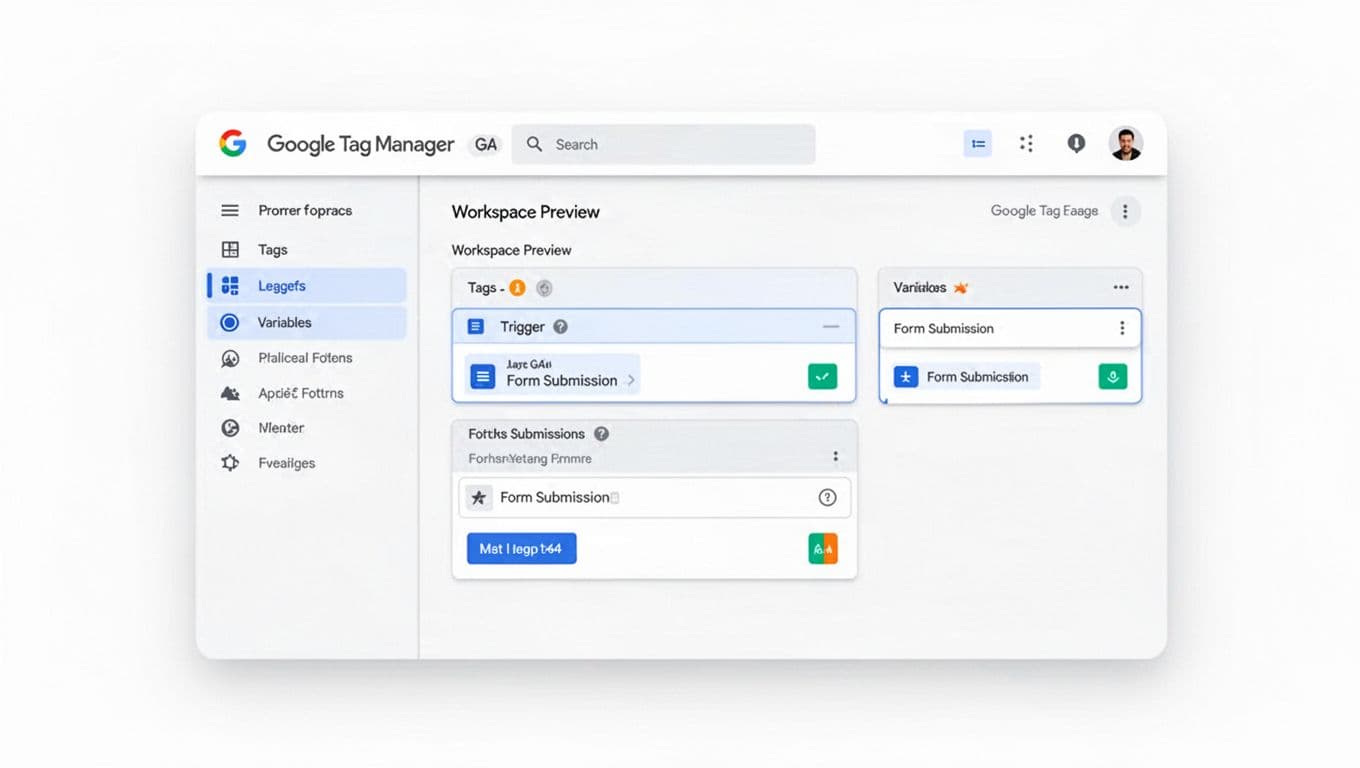
Task: Click Google Tag Eaage link
Action: (1044, 211)
